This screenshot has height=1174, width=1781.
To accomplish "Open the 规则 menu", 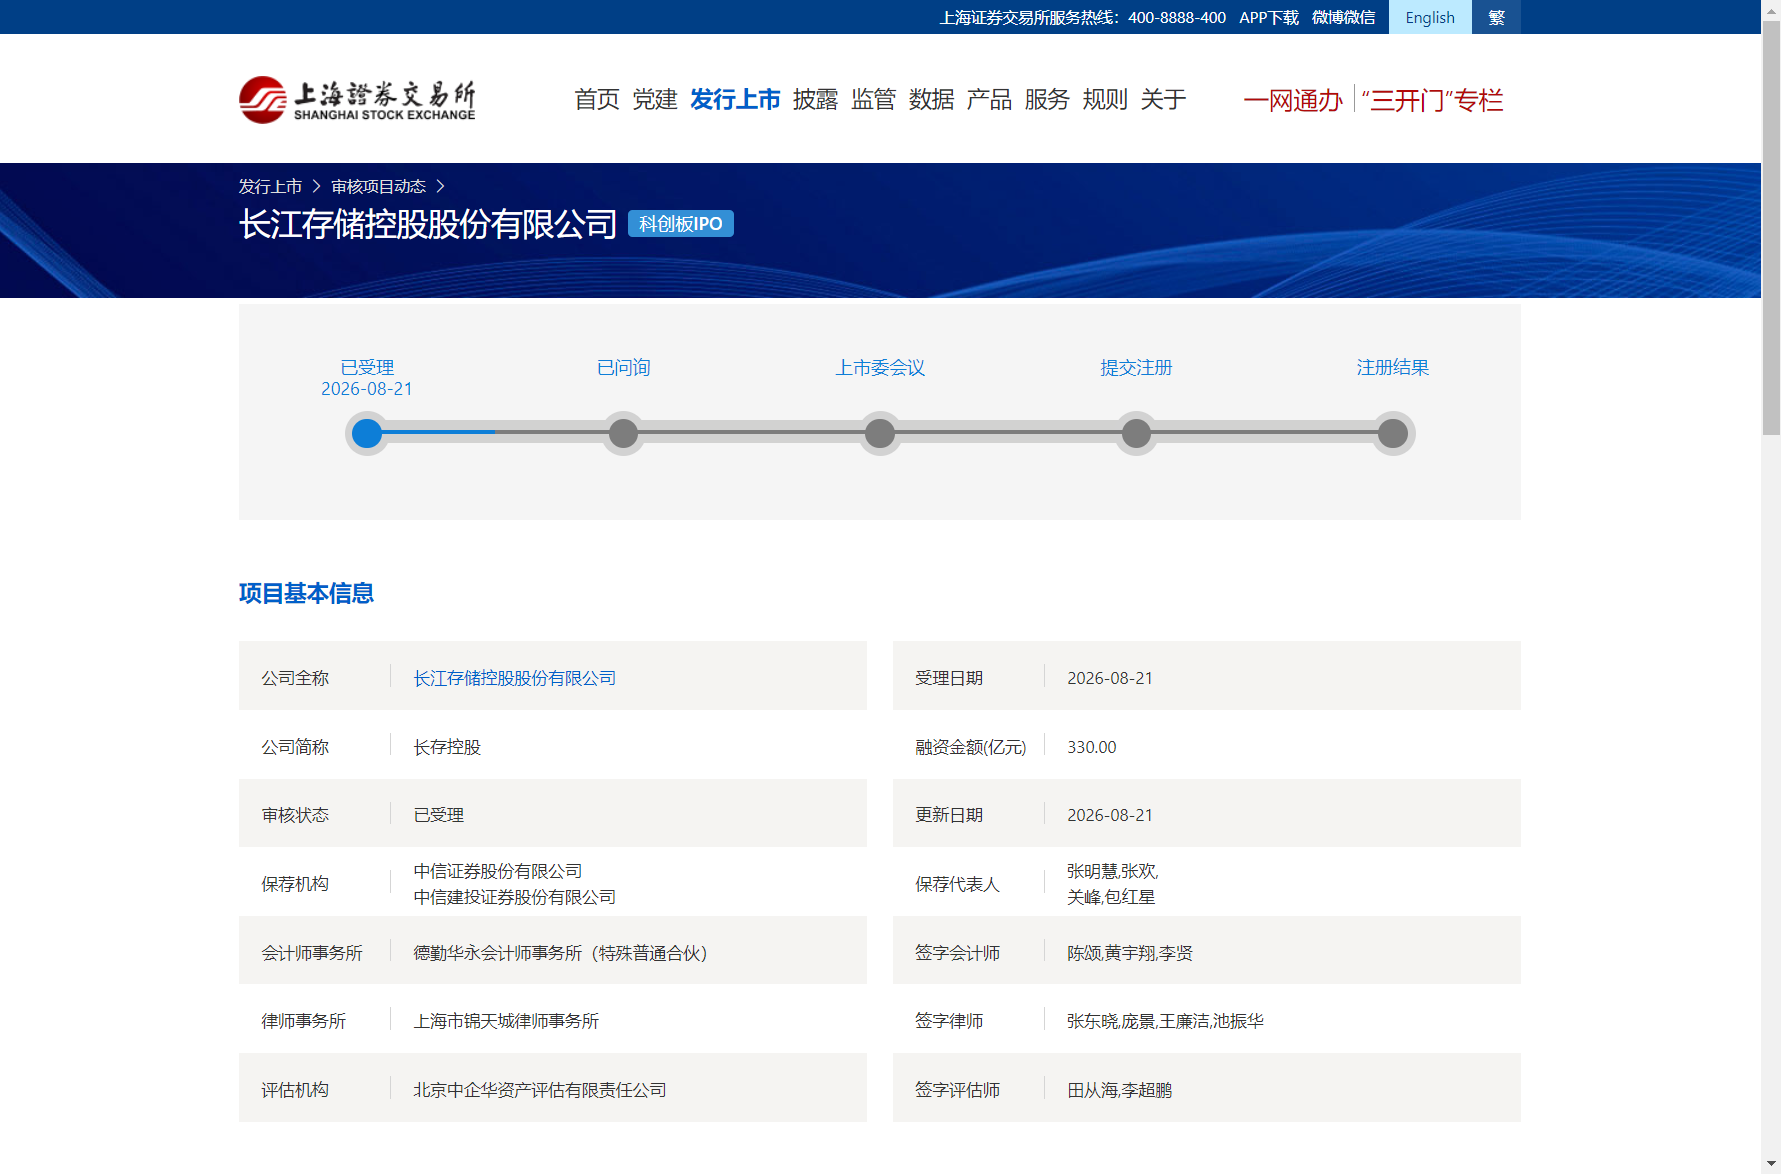I will [x=1105, y=100].
